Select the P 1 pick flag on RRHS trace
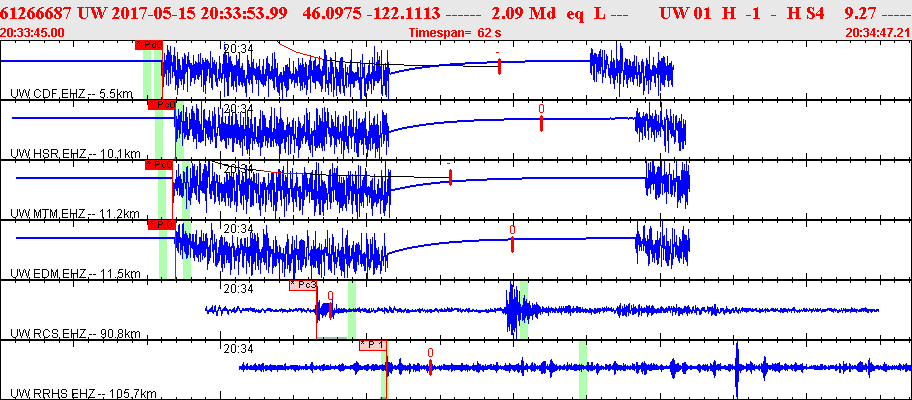 click(x=373, y=345)
